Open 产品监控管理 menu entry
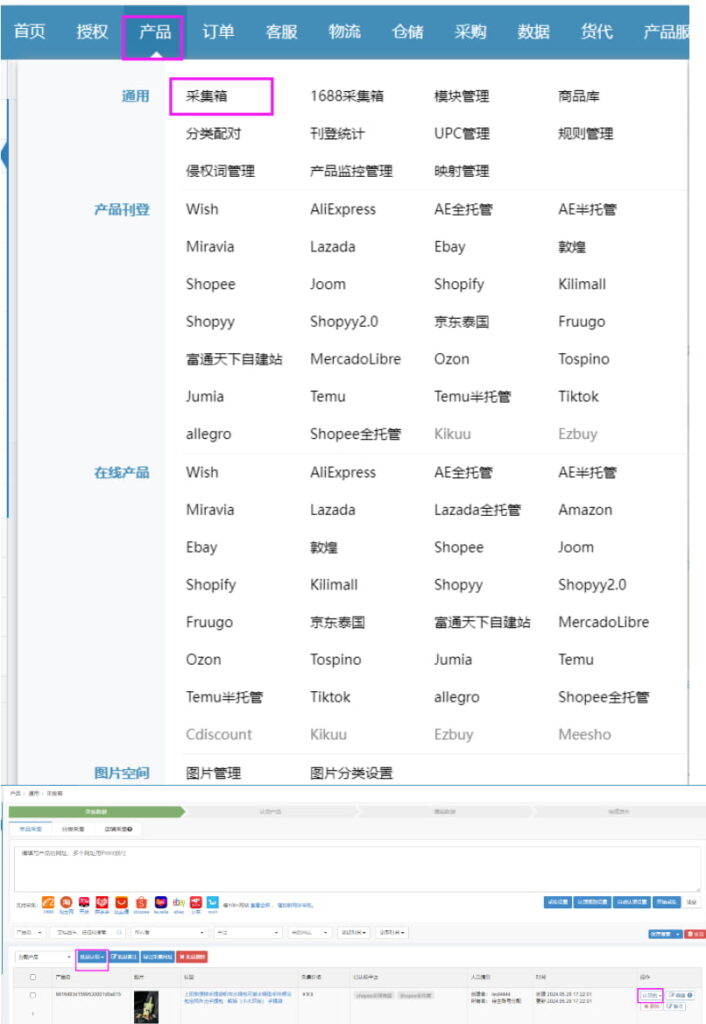This screenshot has height=1024, width=706. pos(351,171)
